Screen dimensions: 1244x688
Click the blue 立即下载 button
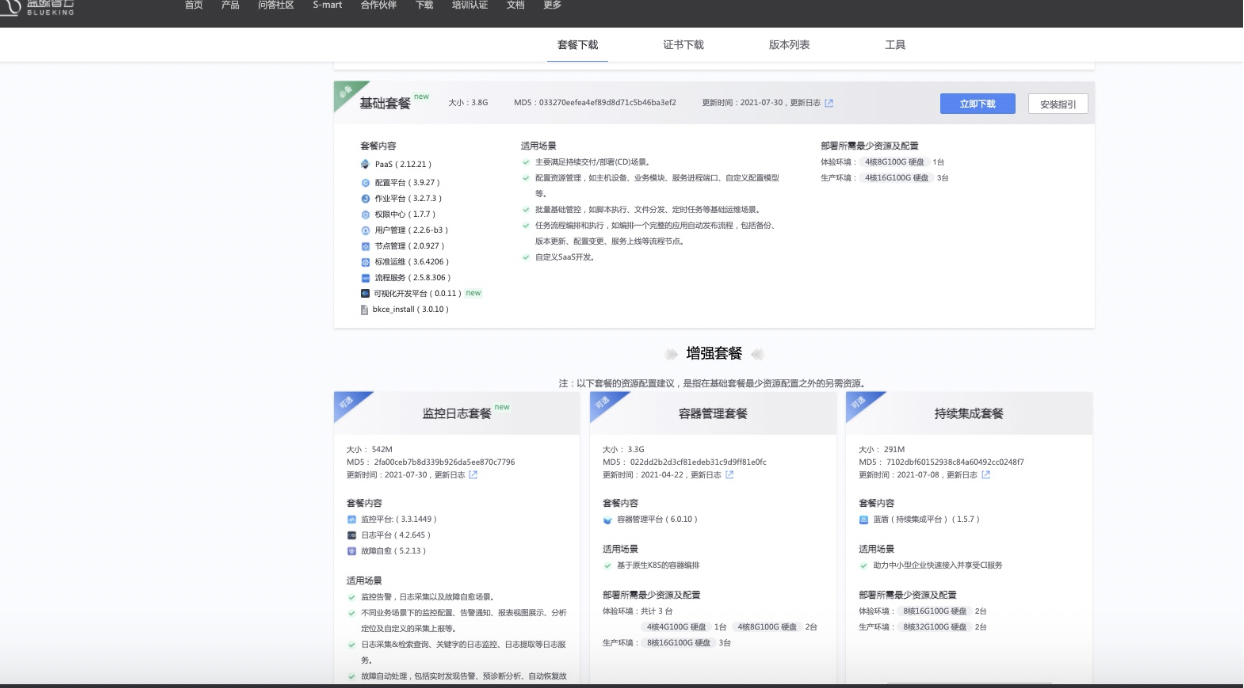tap(977, 104)
